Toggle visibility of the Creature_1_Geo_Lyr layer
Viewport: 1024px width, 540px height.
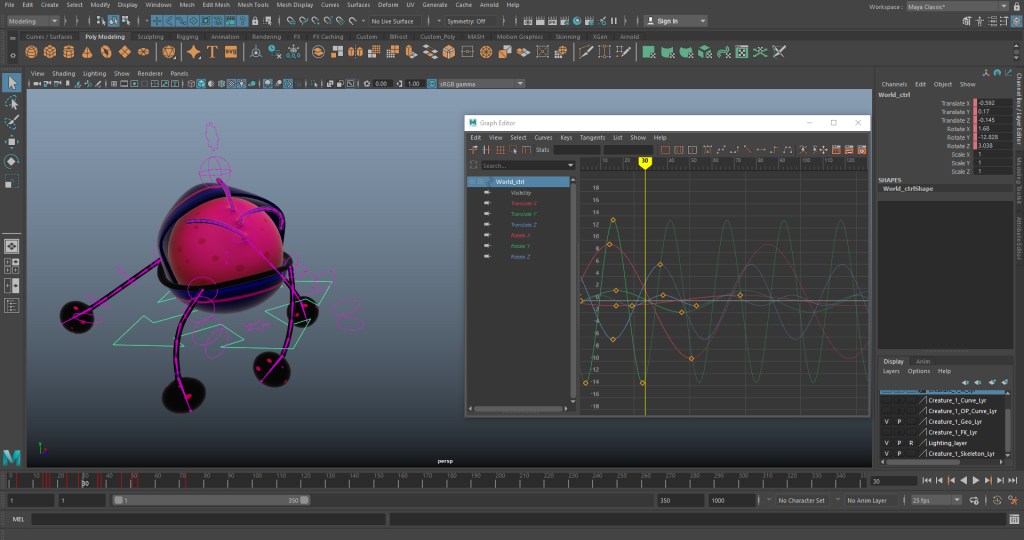click(886, 421)
